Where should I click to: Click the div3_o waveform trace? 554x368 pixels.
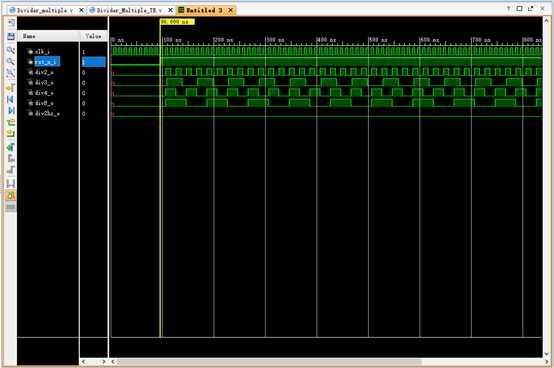coord(326,83)
